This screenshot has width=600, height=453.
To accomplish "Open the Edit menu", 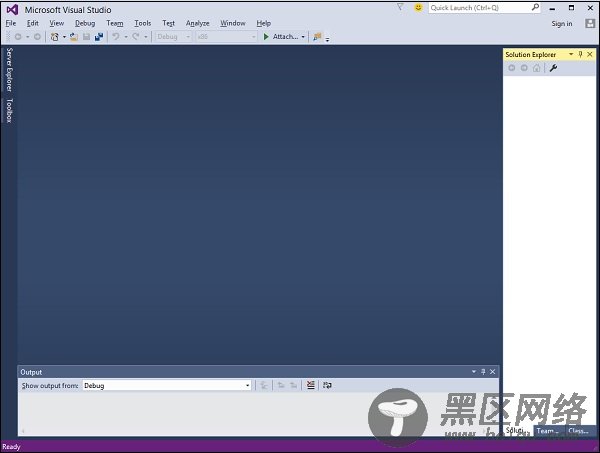I will click(x=33, y=23).
